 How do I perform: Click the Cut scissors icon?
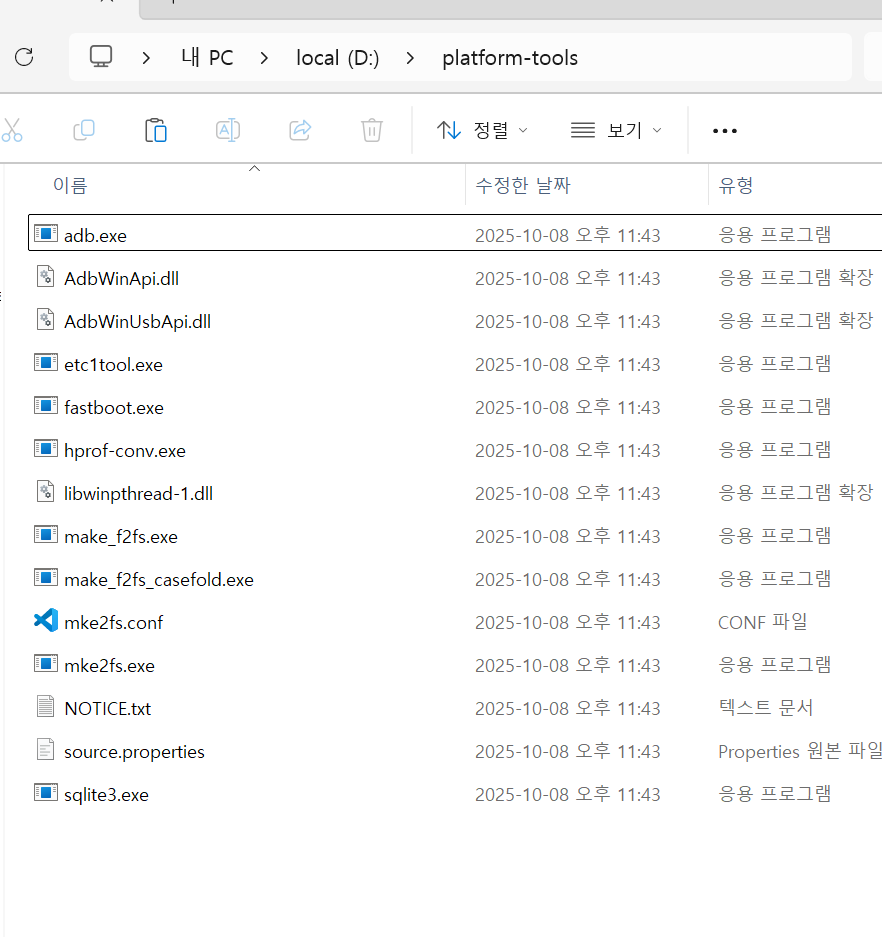12,130
